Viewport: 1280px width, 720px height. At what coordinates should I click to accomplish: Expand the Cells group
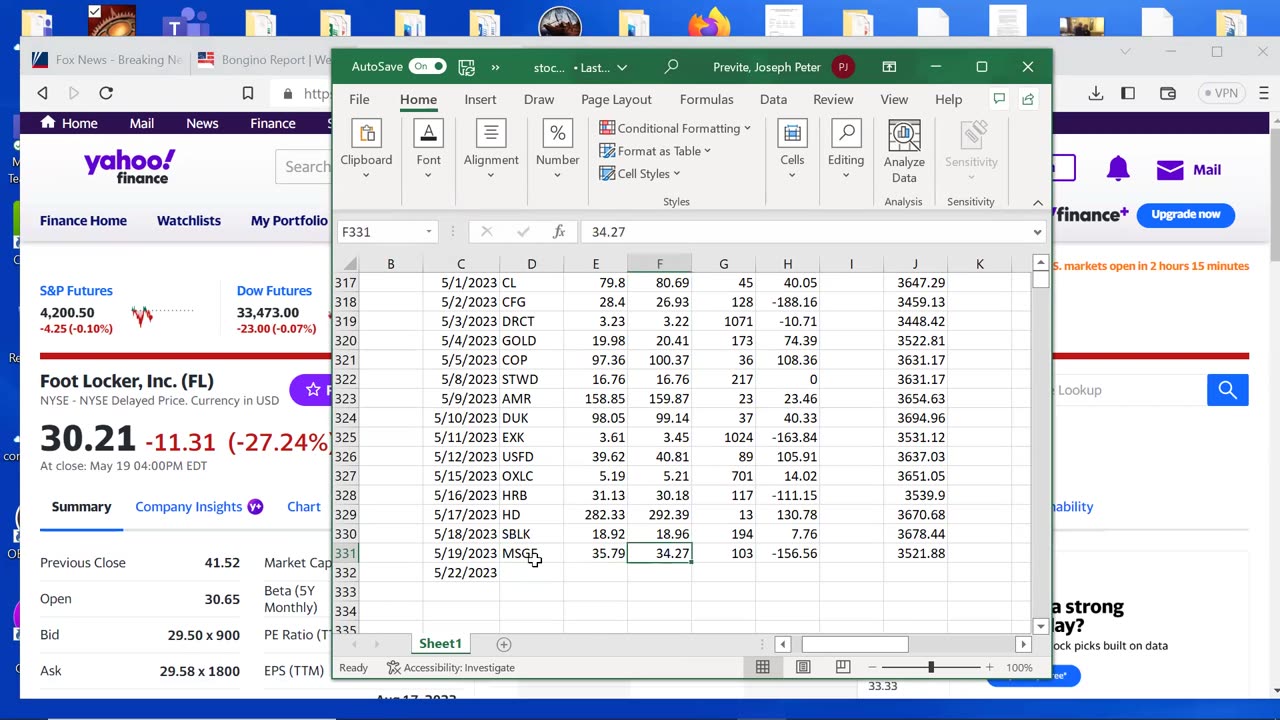coord(792,150)
